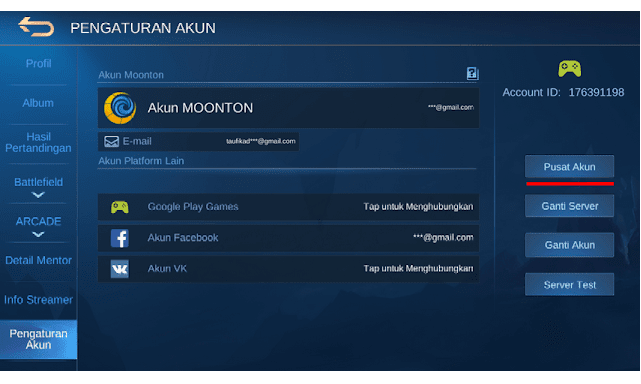Tap the green gamepad icon above Account ID
Image resolution: width=641 pixels, height=384 pixels.
569,69
